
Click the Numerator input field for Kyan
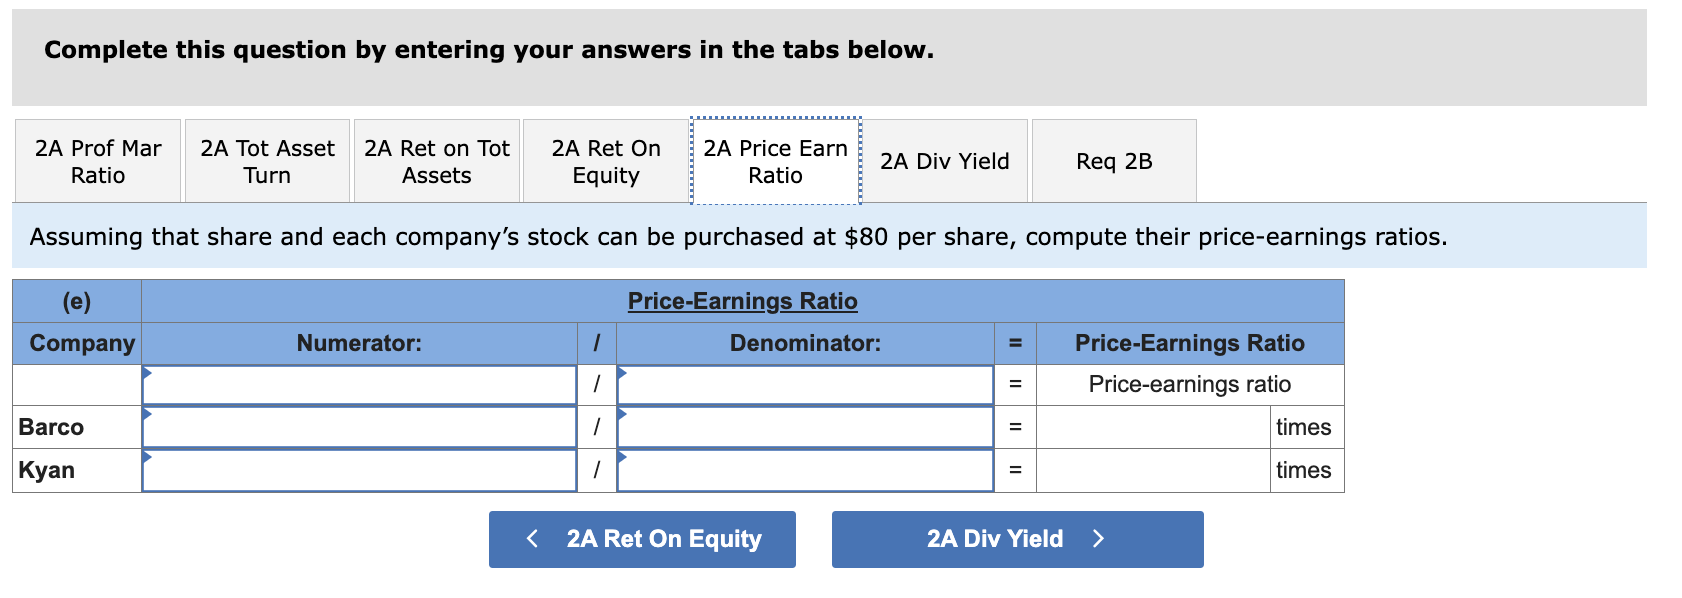pyautogui.click(x=362, y=470)
